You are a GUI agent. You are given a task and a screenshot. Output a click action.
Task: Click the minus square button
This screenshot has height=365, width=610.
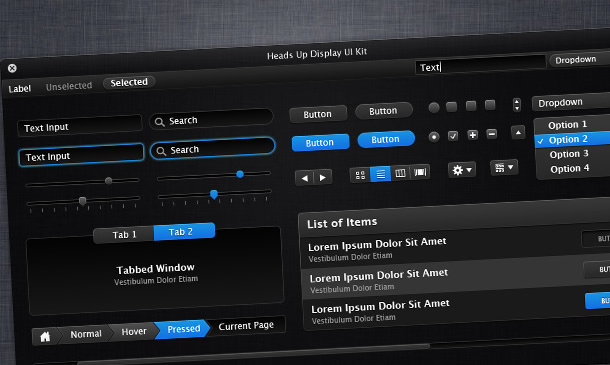(492, 134)
